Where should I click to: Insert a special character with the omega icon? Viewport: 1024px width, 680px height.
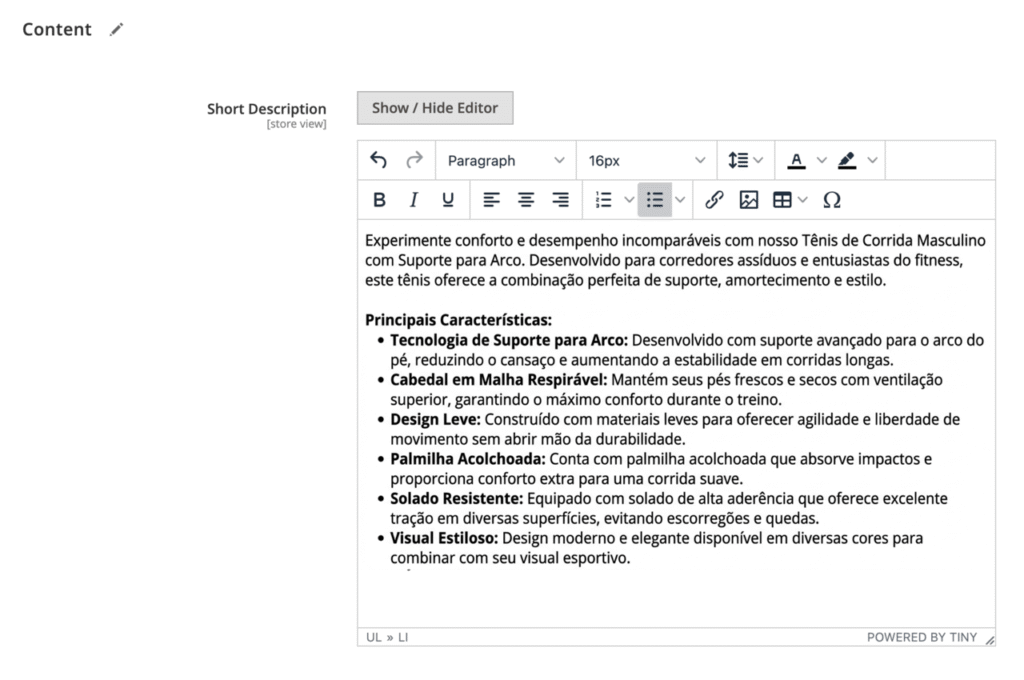(832, 200)
